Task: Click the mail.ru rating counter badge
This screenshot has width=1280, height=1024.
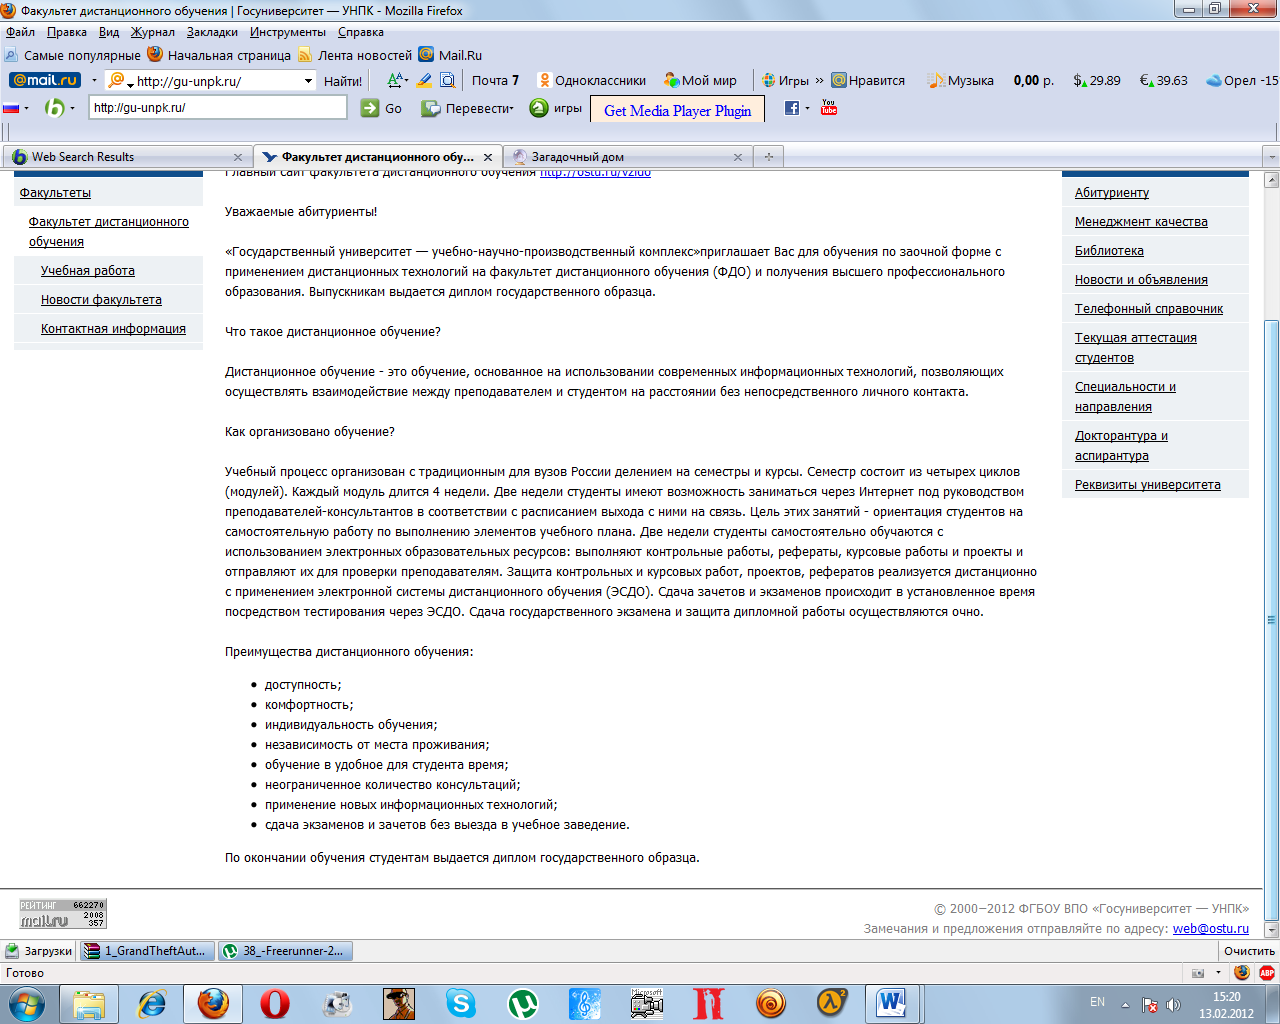Action: pos(62,914)
